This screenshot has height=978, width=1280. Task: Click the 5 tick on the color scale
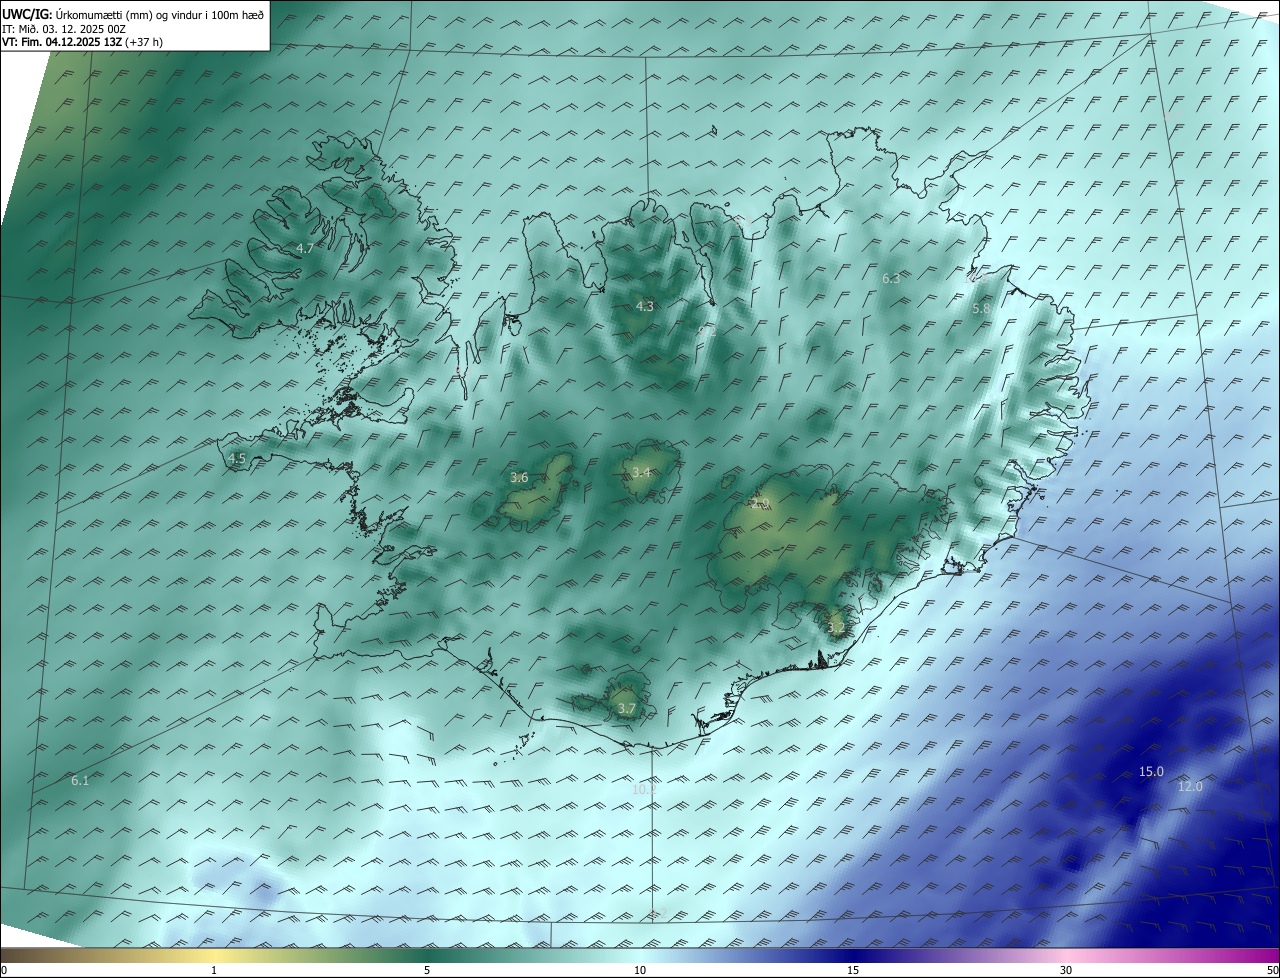coord(427,970)
